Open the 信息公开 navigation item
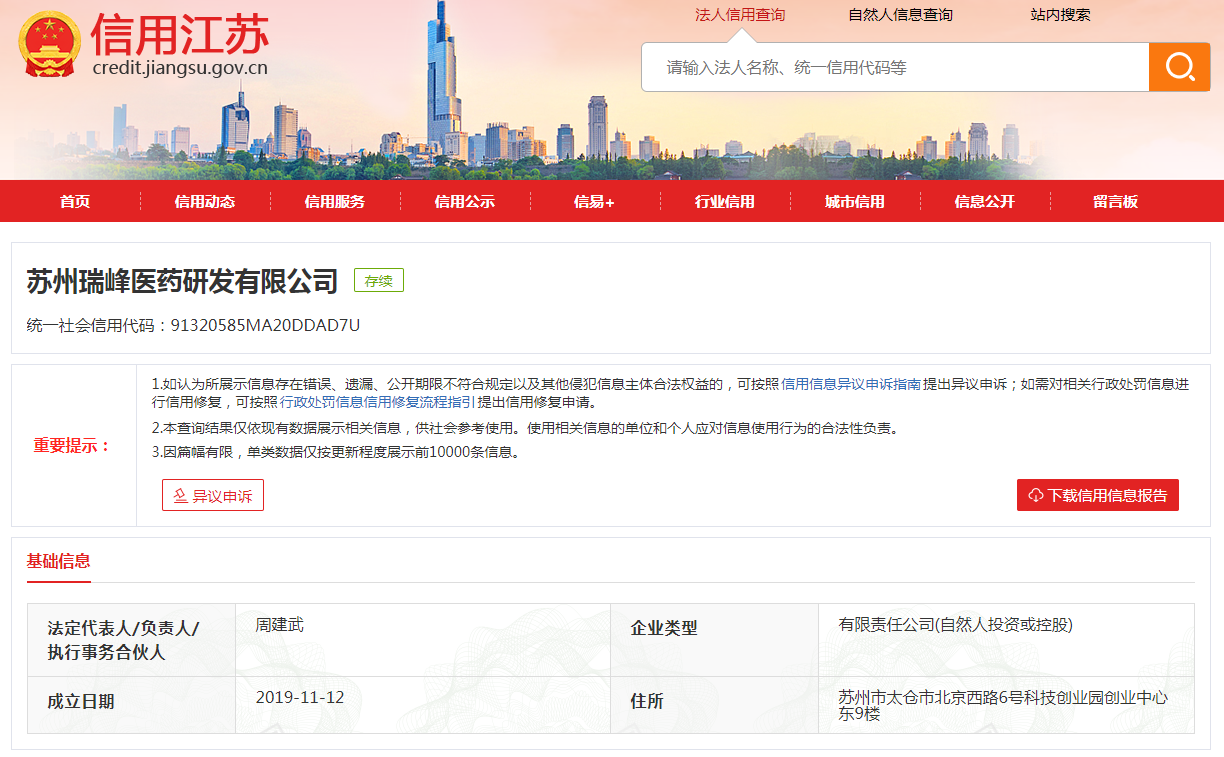The width and height of the screenshot is (1224, 757). [x=985, y=201]
